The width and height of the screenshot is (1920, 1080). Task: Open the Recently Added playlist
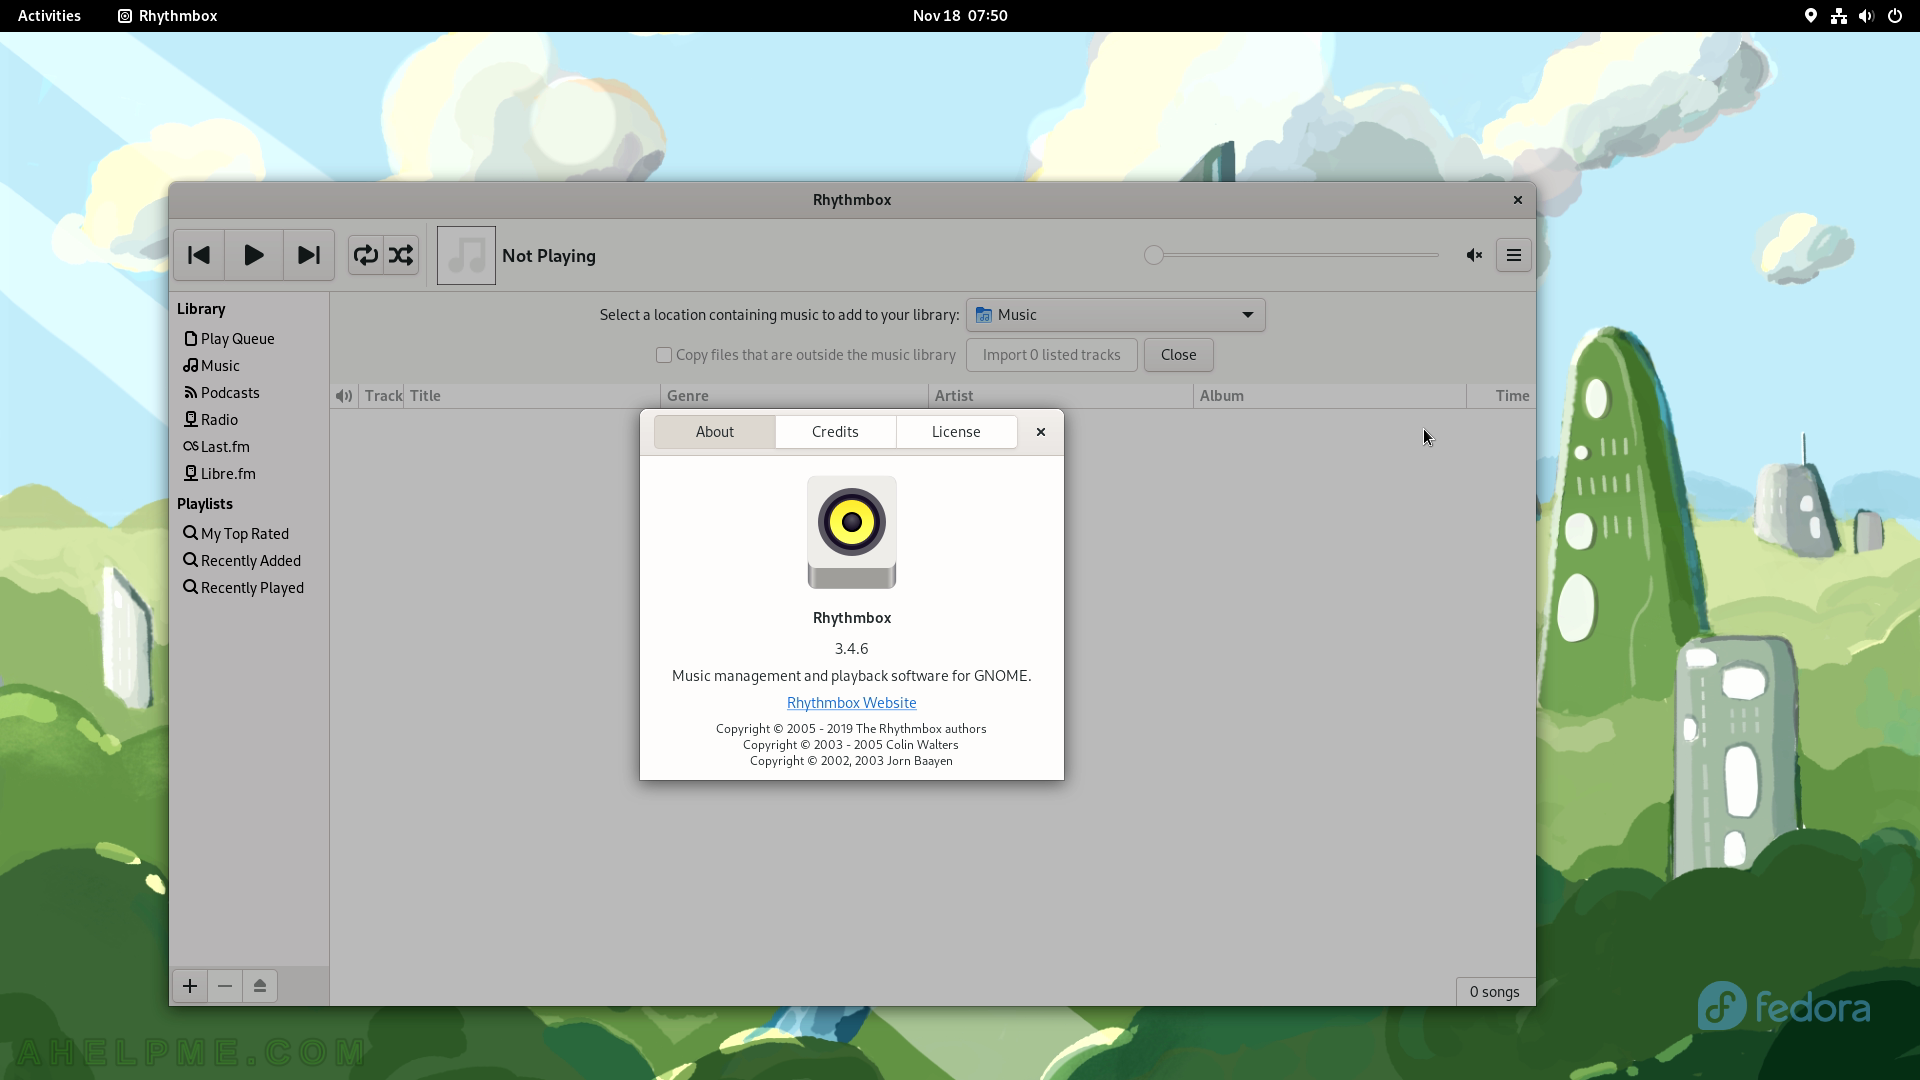[x=249, y=561]
